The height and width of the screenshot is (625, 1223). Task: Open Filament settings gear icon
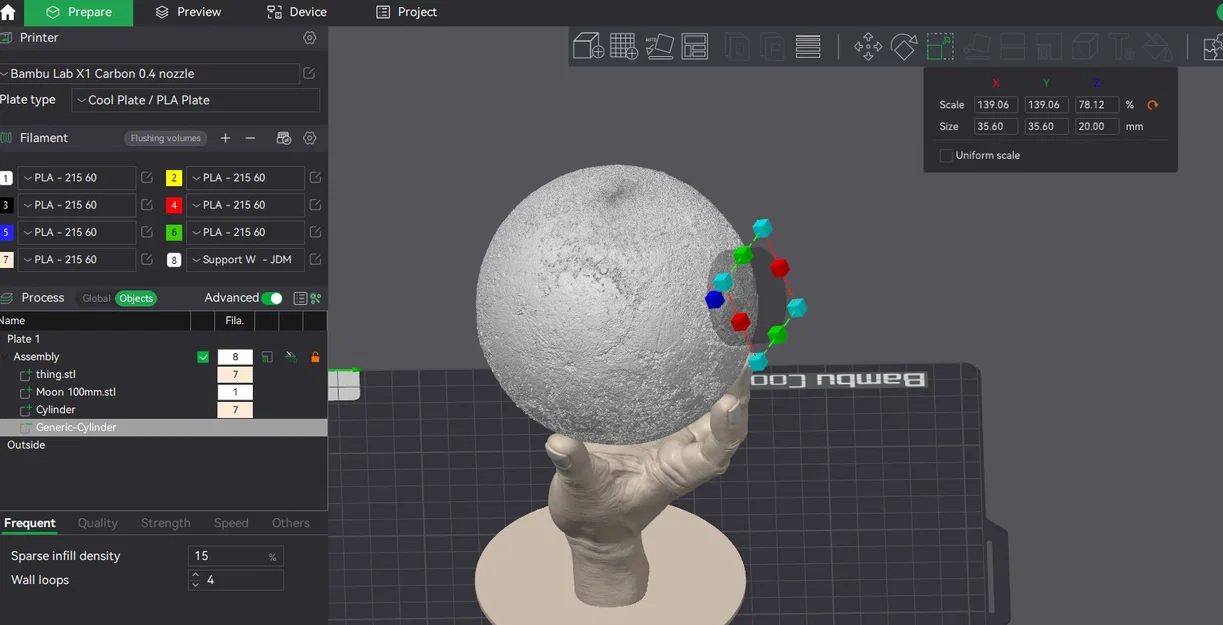[x=310, y=138]
